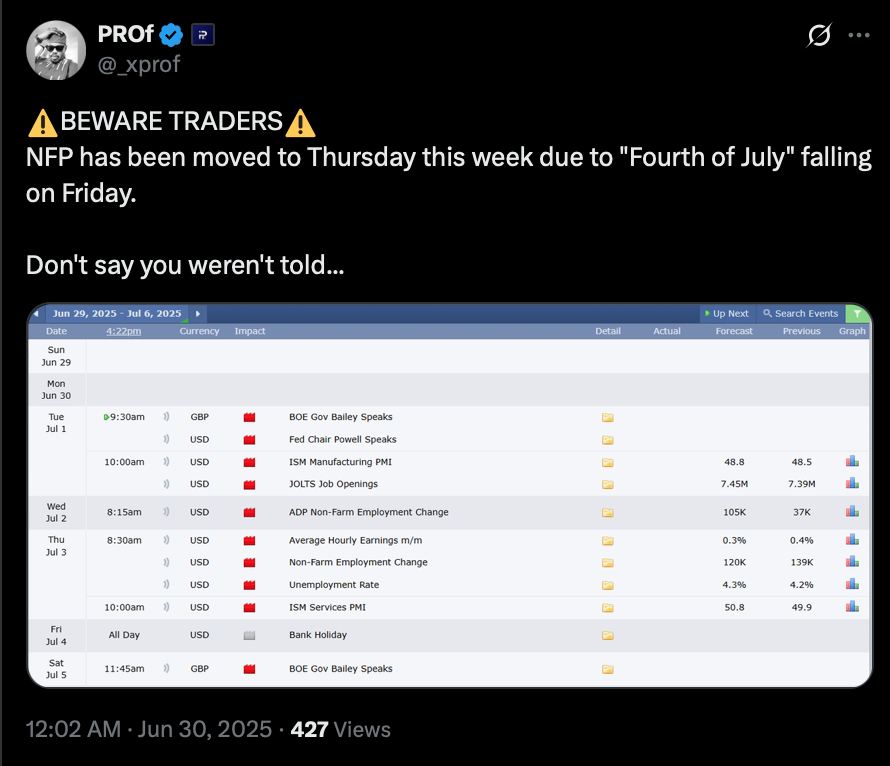Open graph icon for ISM Manufacturing PMI
The image size is (890, 766).
click(x=852, y=461)
